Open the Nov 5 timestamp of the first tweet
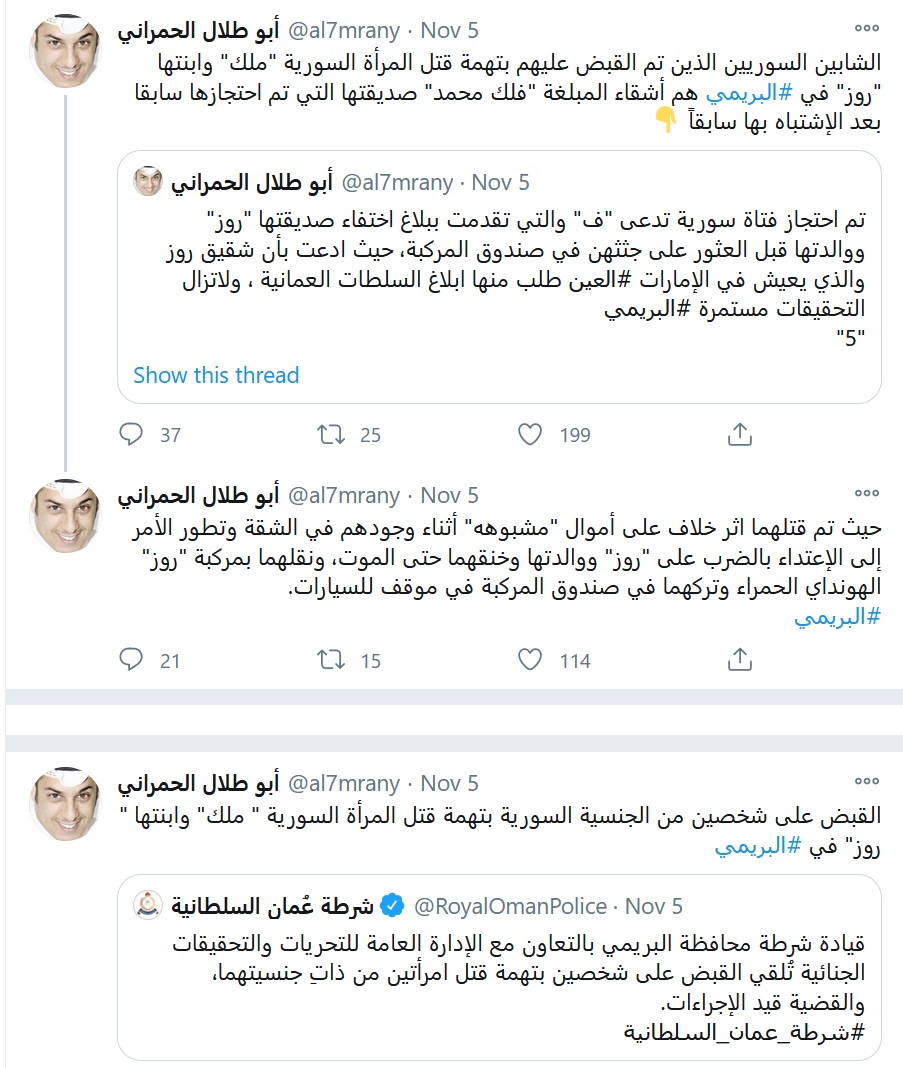Viewport: 903px width, 1068px height. [449, 28]
